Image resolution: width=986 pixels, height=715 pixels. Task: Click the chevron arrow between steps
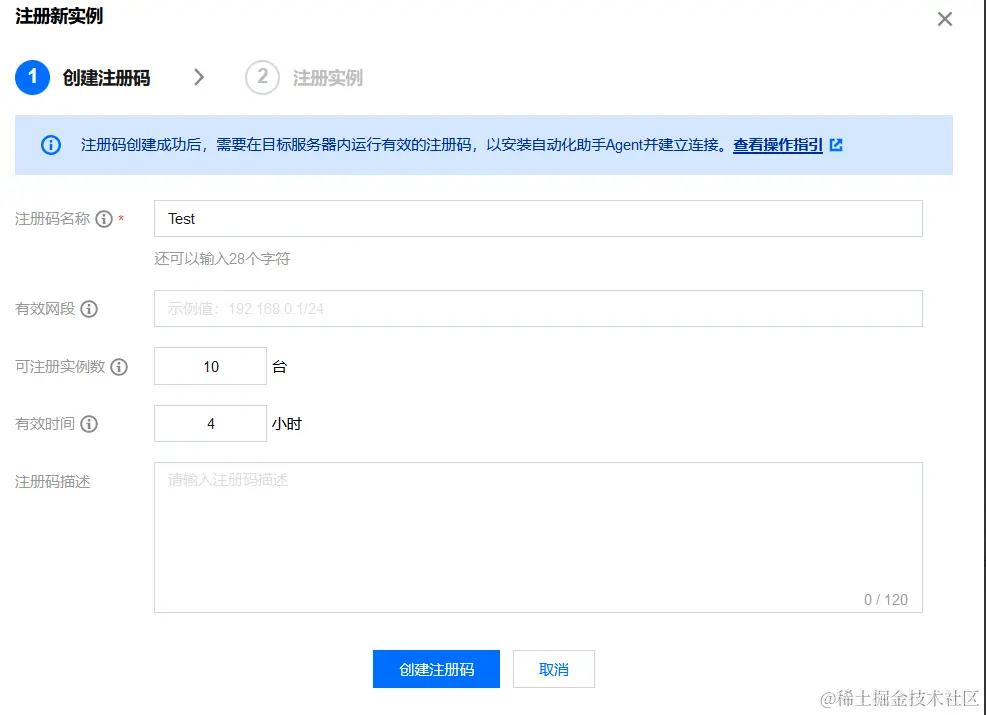199,77
